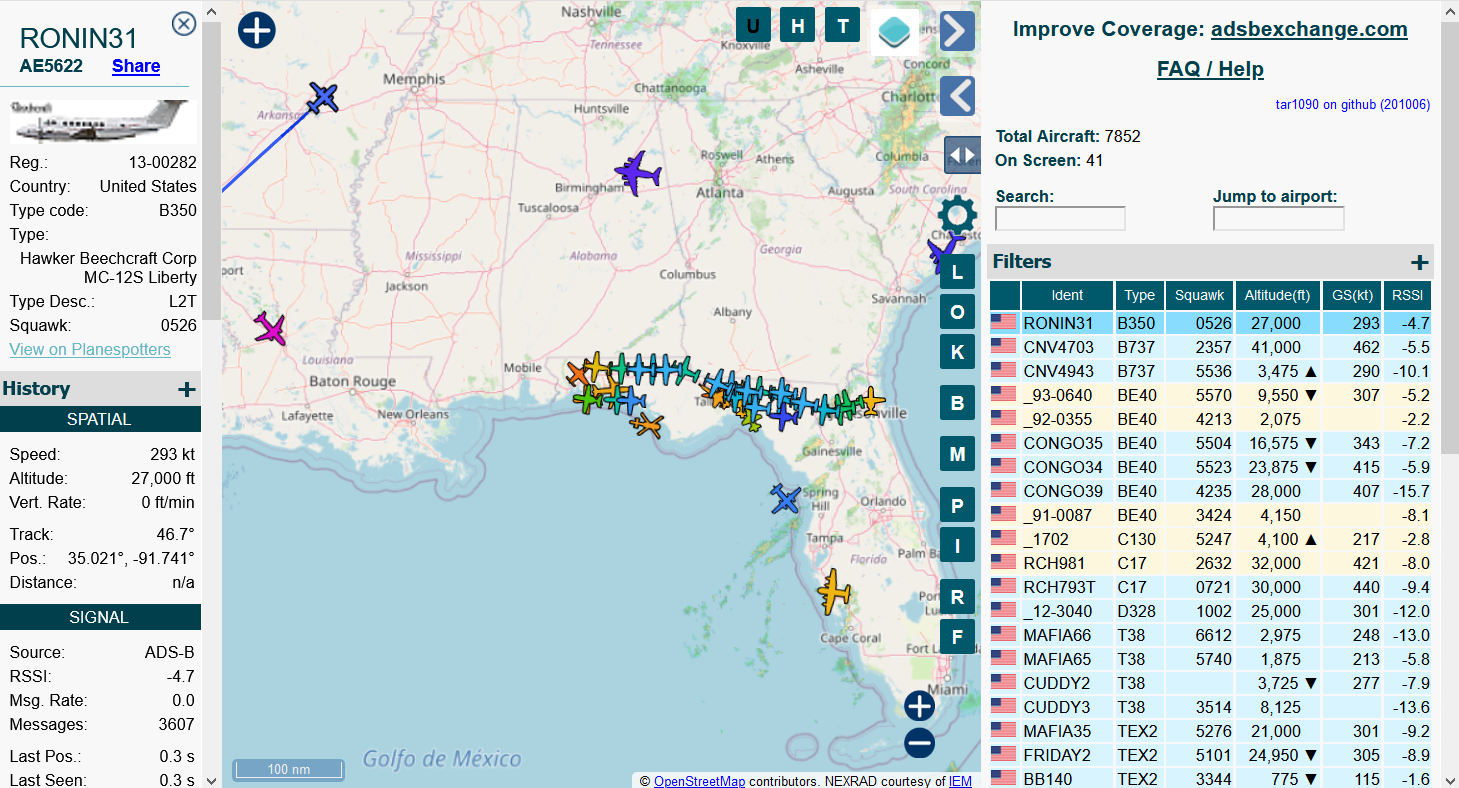Expand the History section
1459x788 pixels.
[x=186, y=389]
